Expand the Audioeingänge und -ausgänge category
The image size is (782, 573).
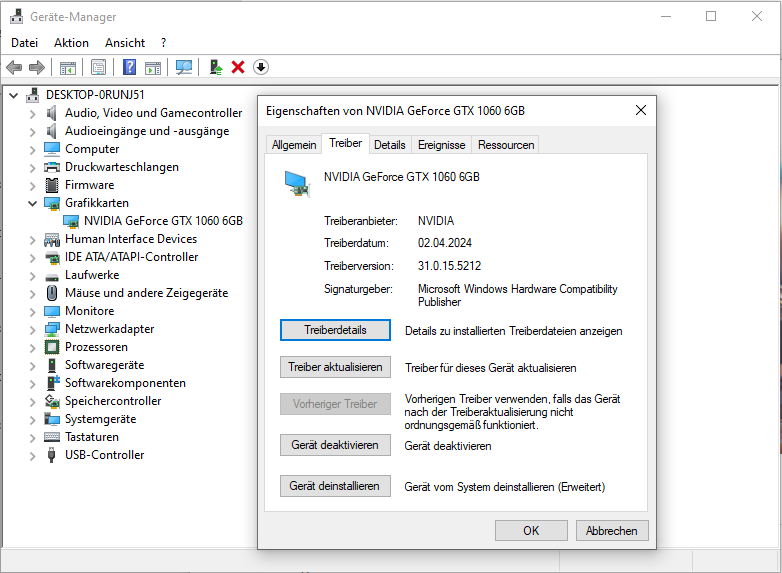[x=32, y=132]
